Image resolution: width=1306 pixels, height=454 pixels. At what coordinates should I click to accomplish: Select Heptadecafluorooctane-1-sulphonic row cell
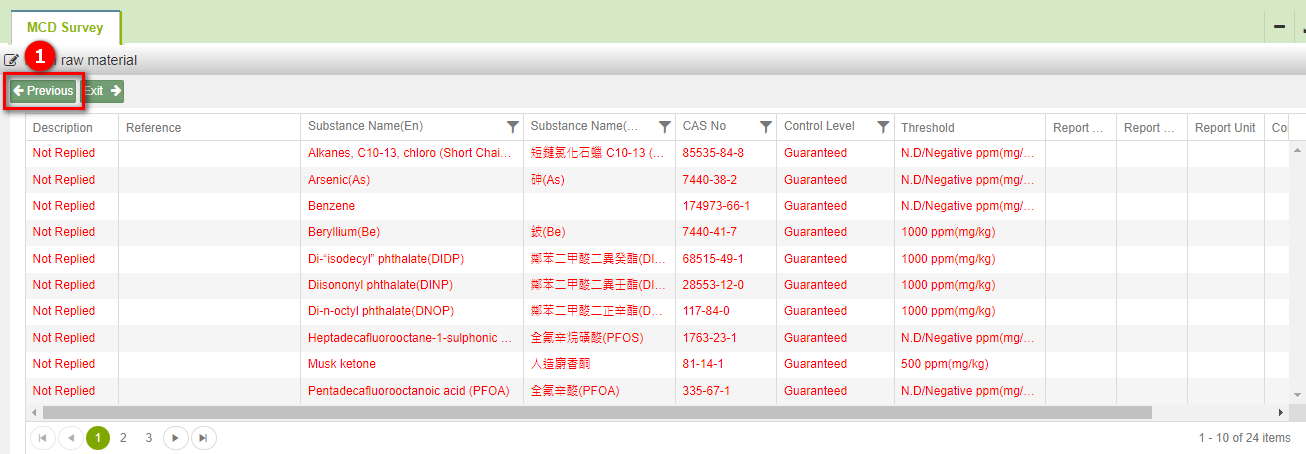coord(411,338)
